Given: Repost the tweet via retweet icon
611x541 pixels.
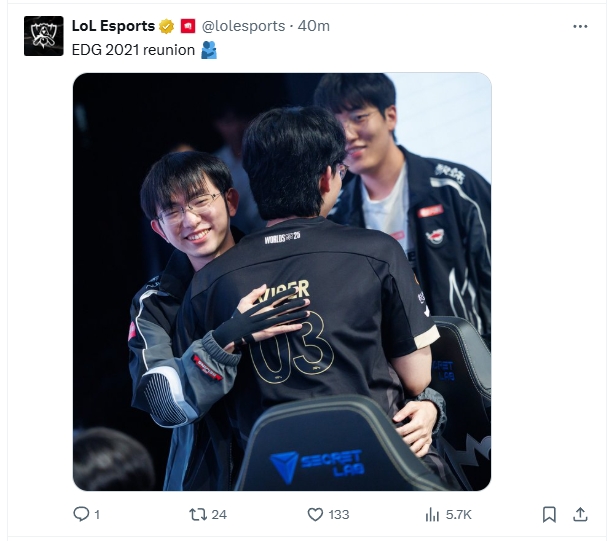Looking at the screenshot, I should tap(198, 514).
